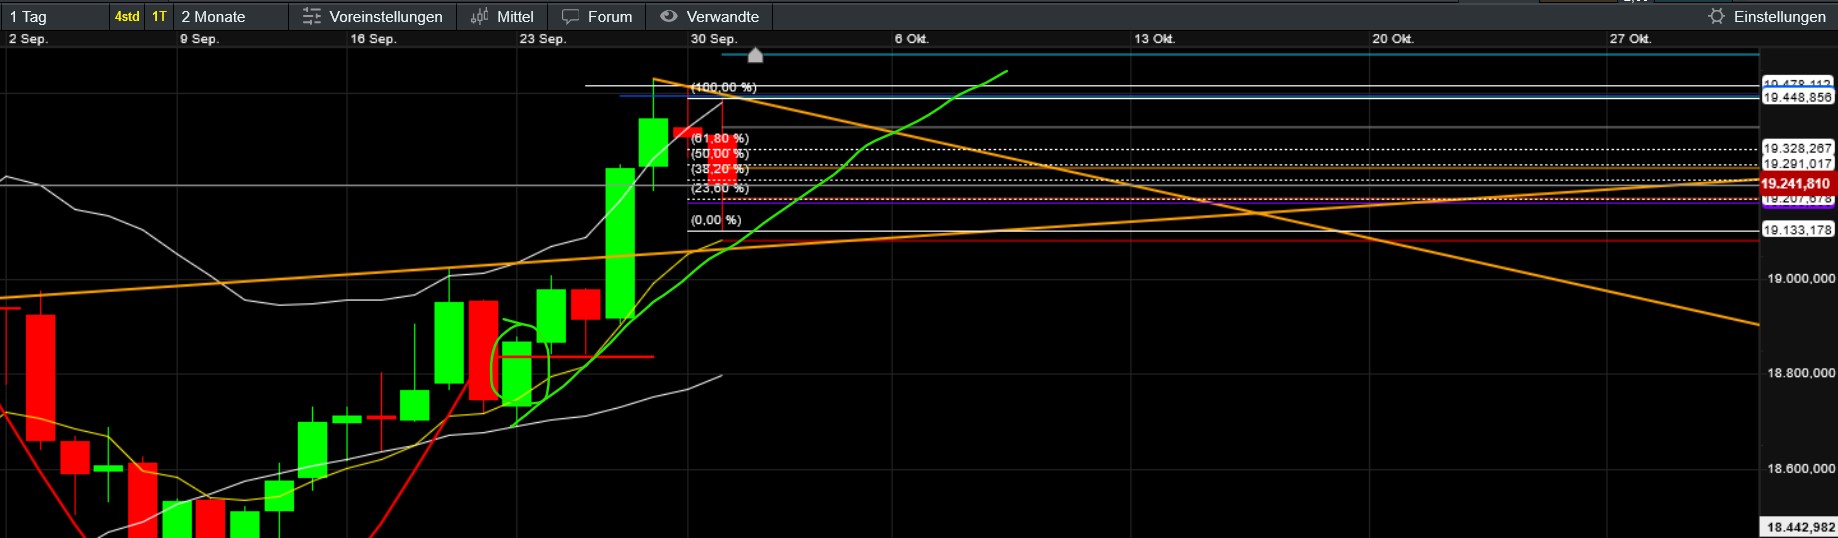Image resolution: width=1838 pixels, height=538 pixels.
Task: Open the Mittel price type menu
Action: (503, 16)
